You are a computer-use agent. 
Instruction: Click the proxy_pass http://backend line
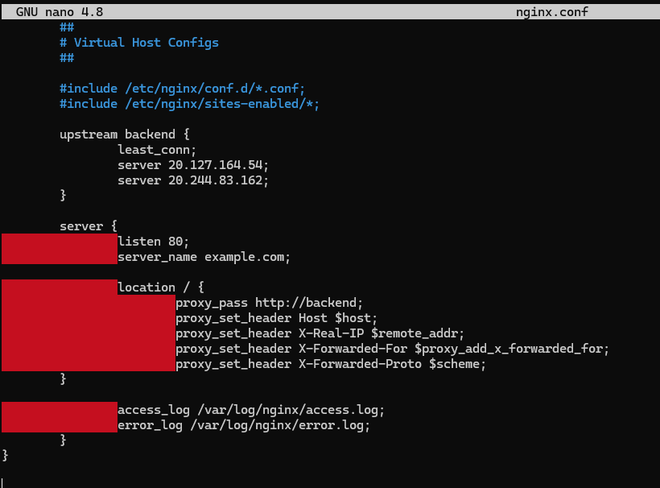click(268, 302)
